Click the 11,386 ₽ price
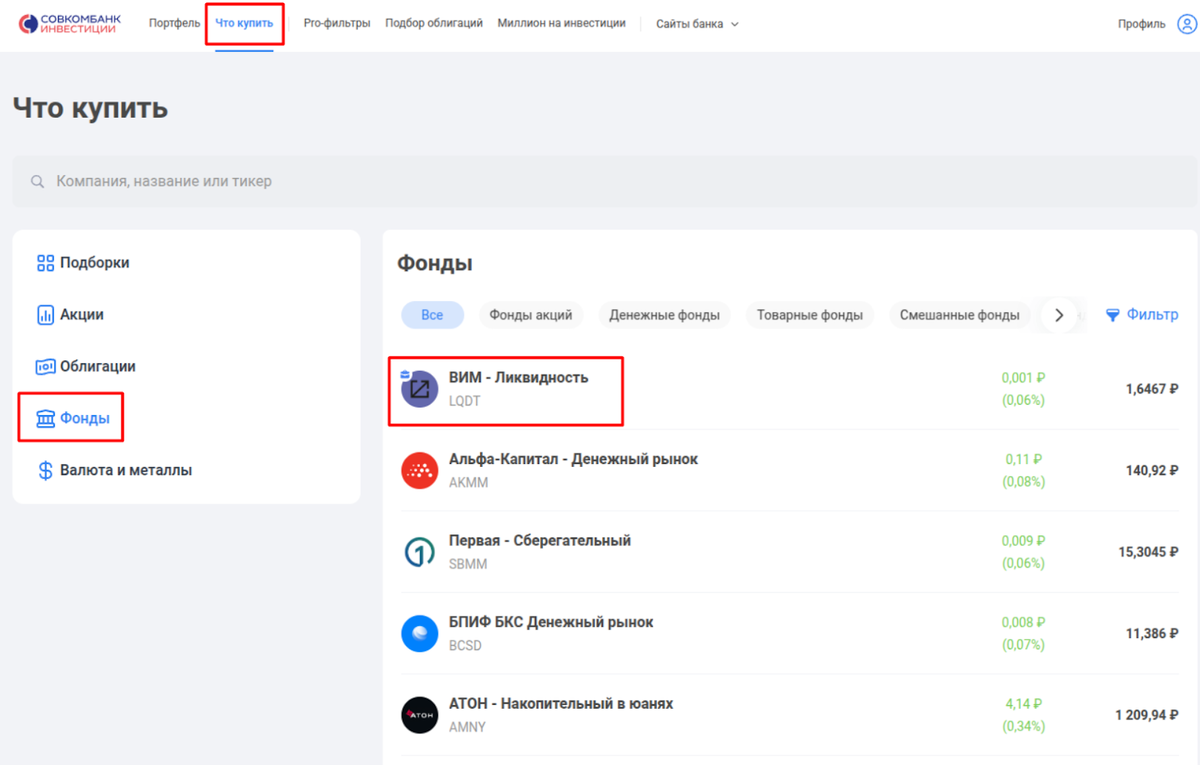Screen dimensions: 1200x765 point(1152,633)
